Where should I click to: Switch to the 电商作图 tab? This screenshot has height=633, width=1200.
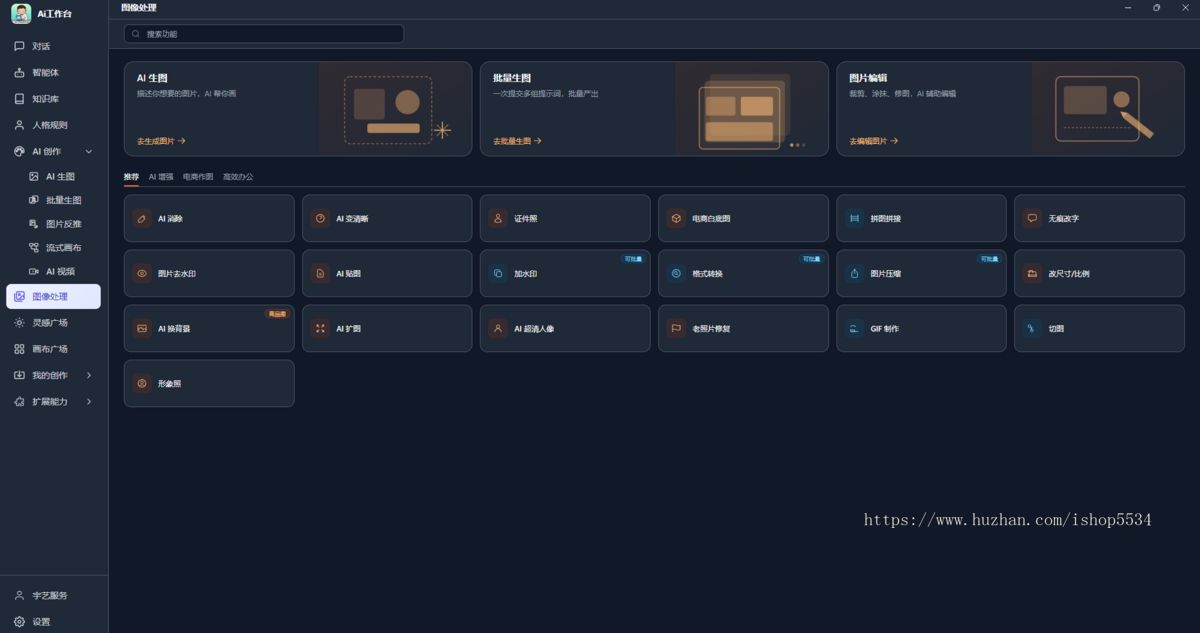[x=198, y=177]
